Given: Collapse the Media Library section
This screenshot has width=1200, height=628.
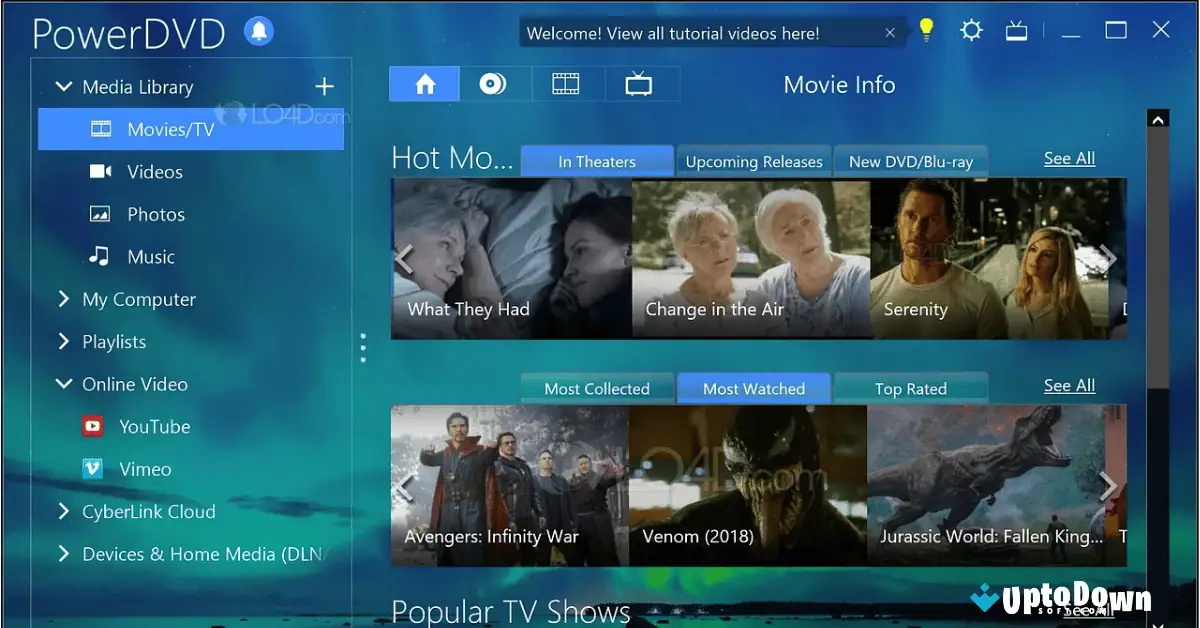Looking at the screenshot, I should coord(63,86).
